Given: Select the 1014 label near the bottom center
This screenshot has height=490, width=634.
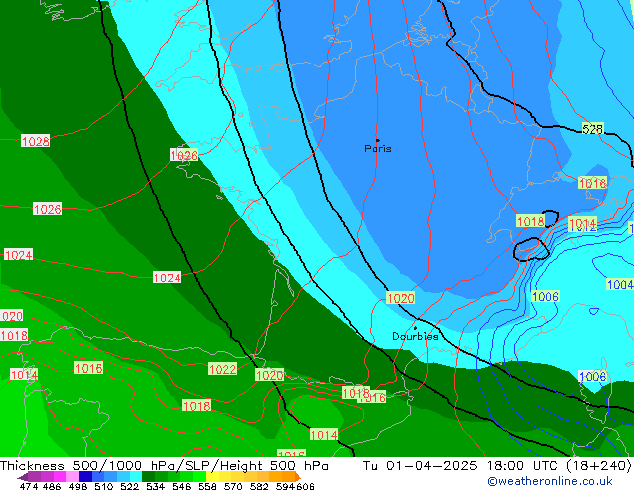Looking at the screenshot, I should point(324,435).
